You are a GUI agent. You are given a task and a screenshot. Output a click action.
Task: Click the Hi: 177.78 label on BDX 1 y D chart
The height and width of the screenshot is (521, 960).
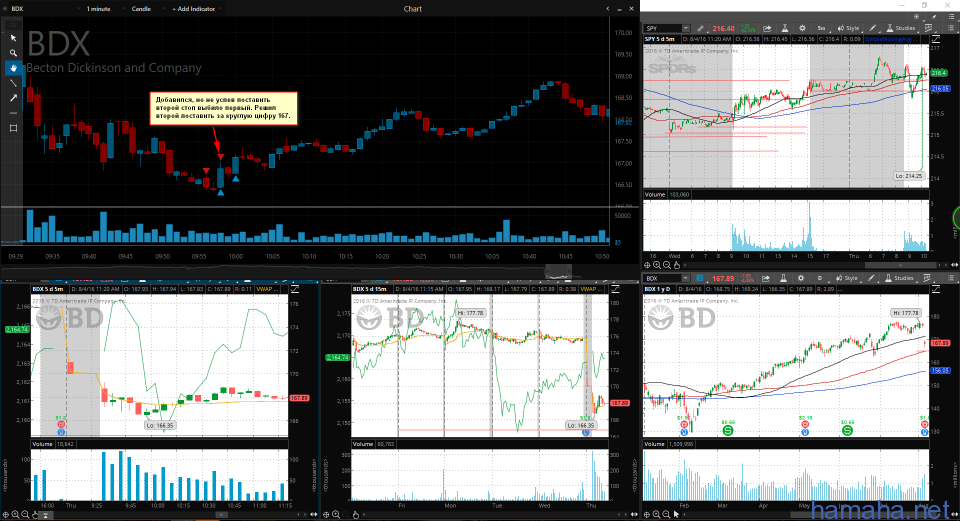(x=907, y=313)
